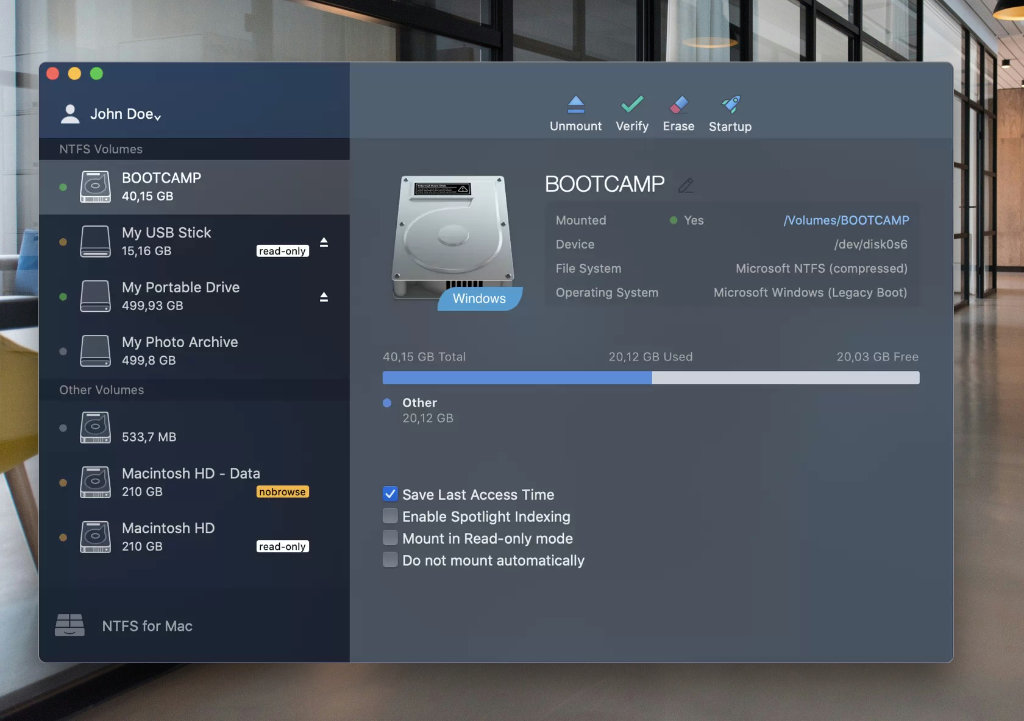The width and height of the screenshot is (1024, 721).
Task: Uncheck Save Last Access Time
Action: (391, 494)
